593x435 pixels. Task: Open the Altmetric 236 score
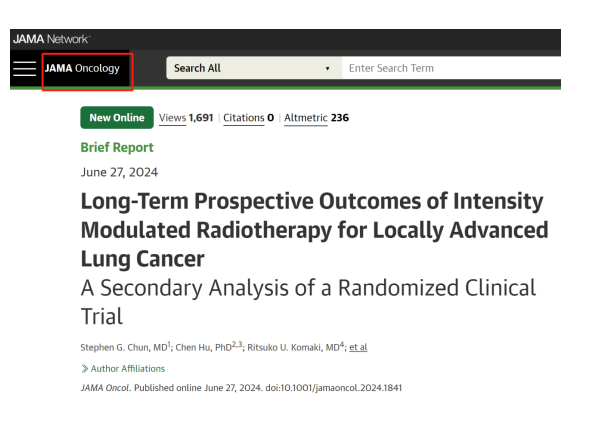(x=317, y=118)
